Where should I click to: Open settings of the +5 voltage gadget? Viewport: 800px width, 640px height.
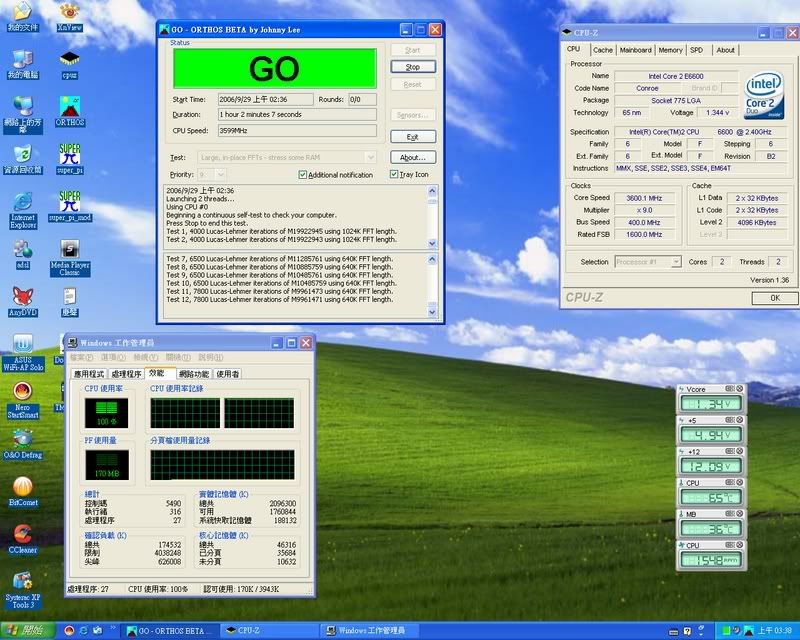tap(730, 420)
